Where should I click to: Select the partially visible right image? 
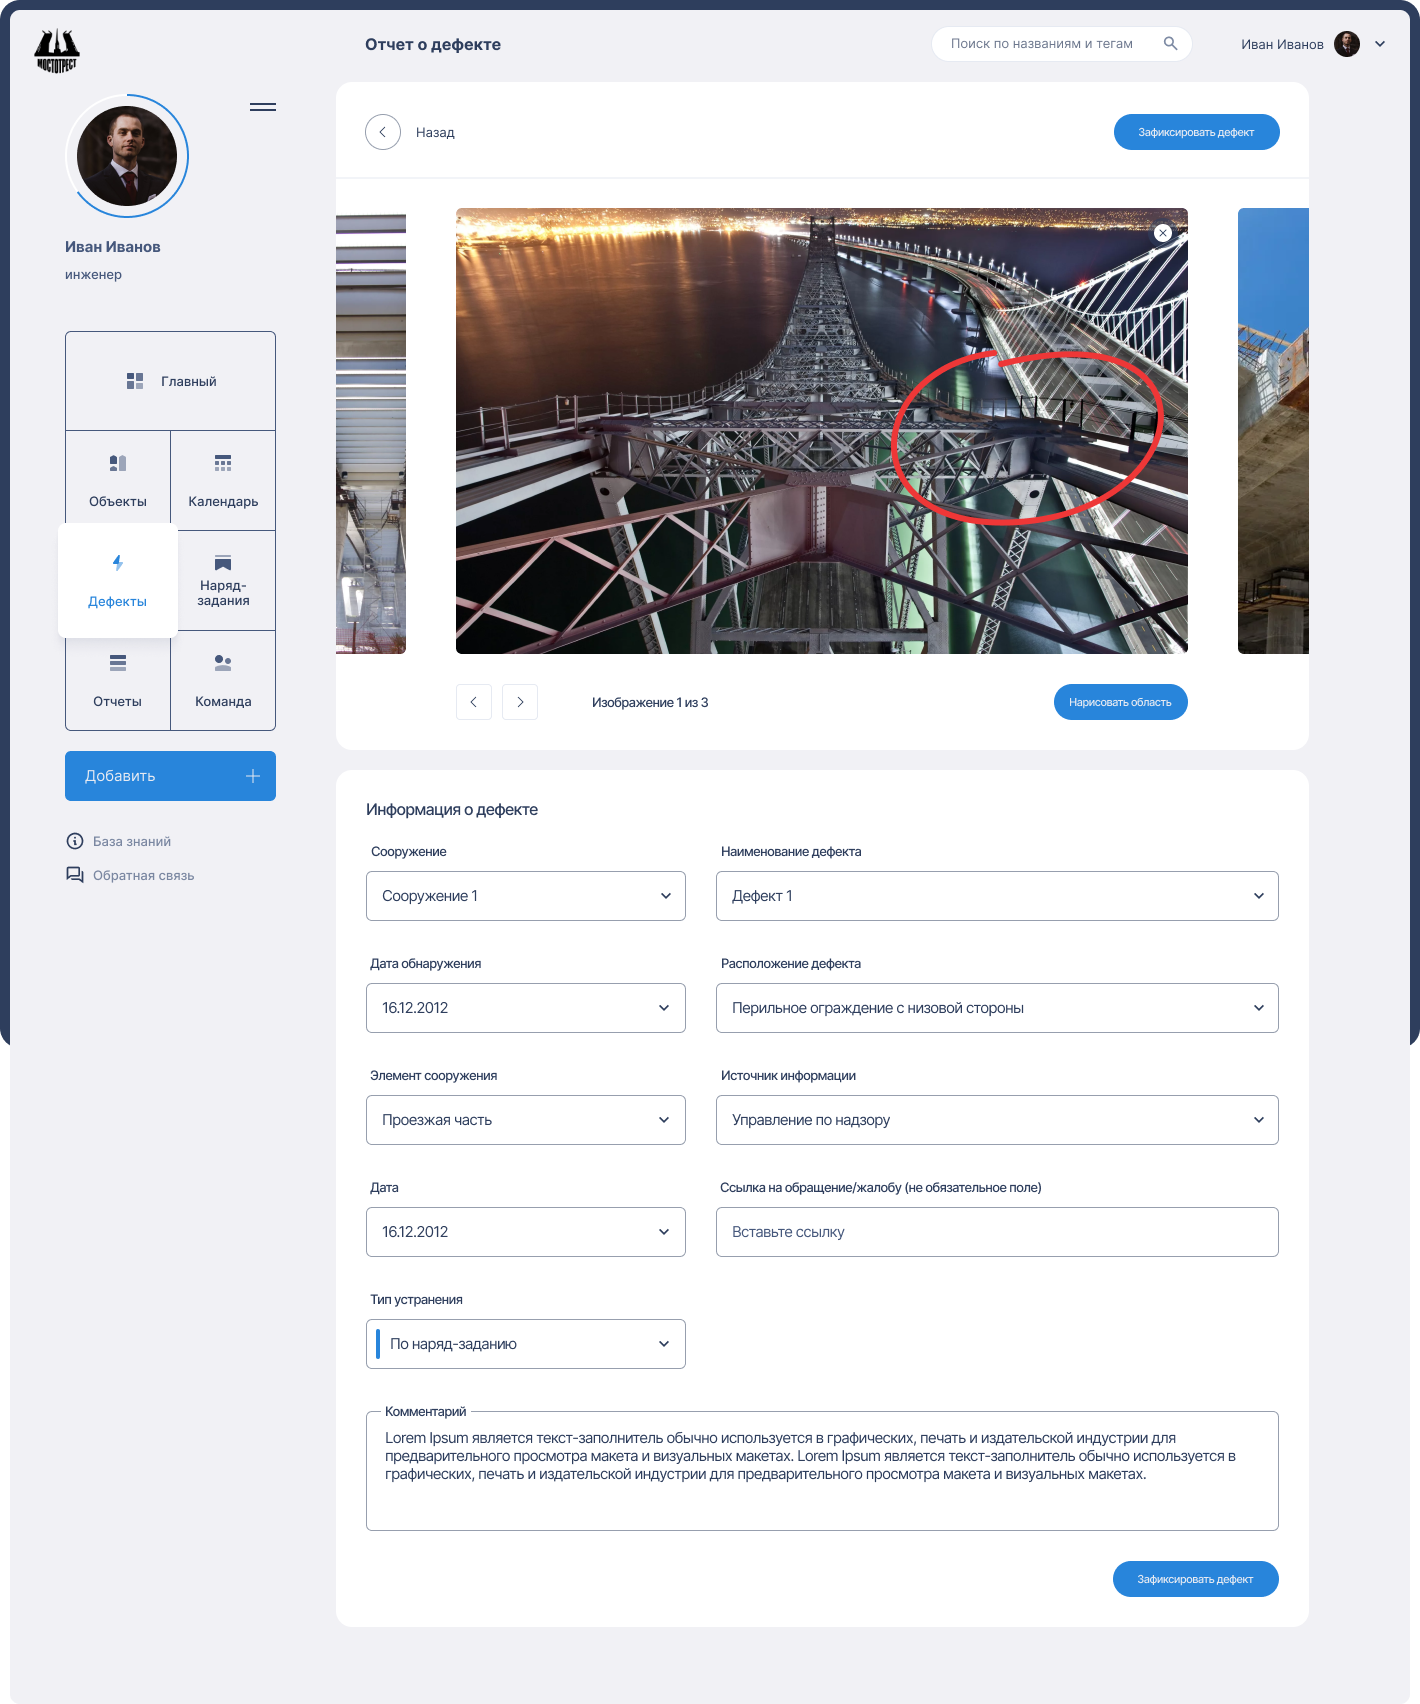click(x=1273, y=431)
